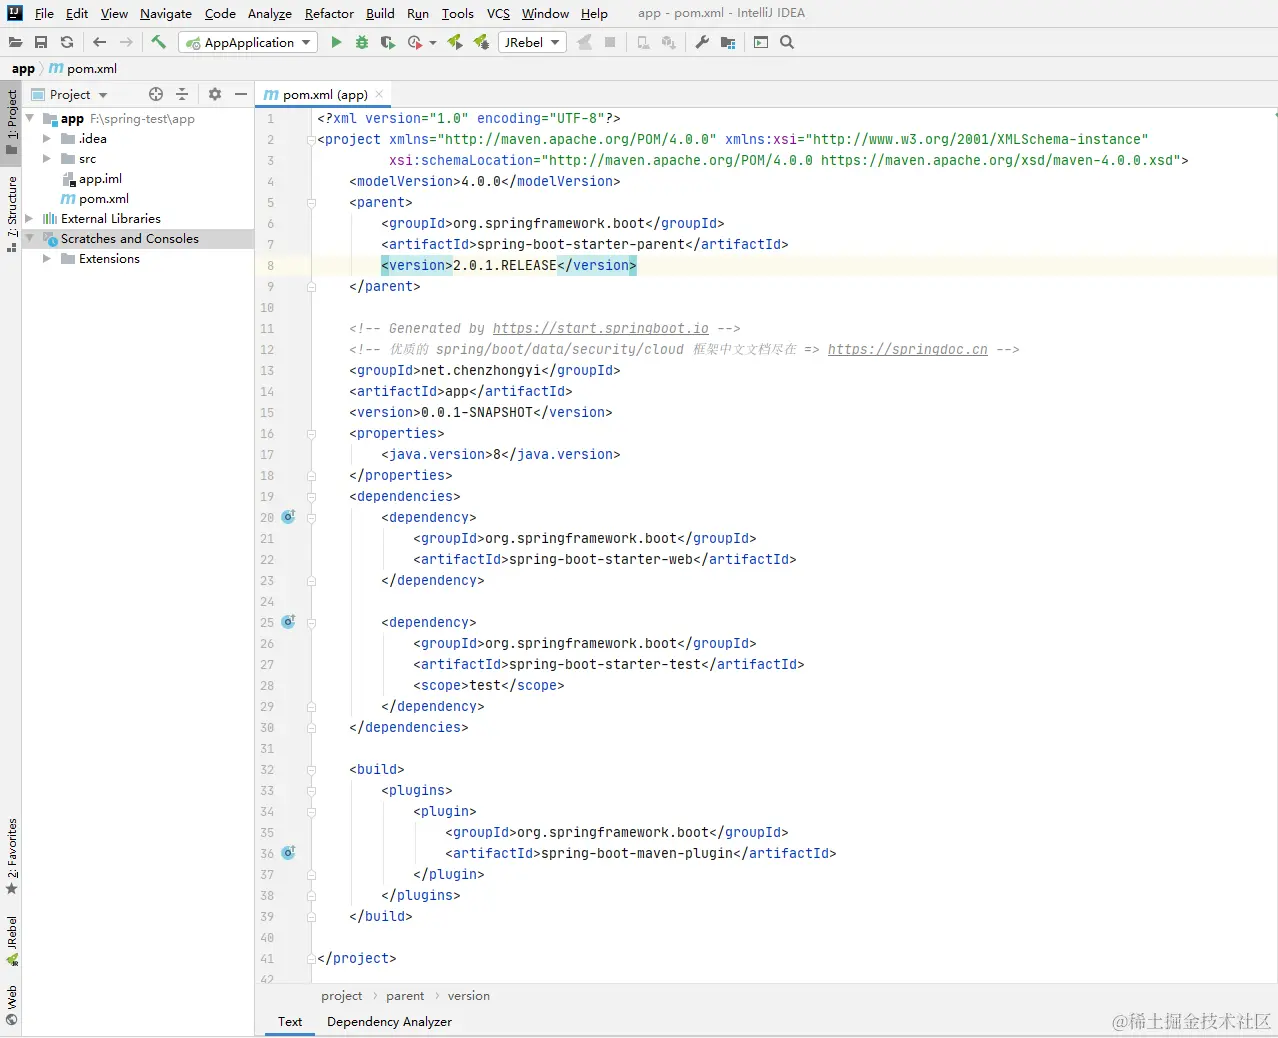Open Search Everywhere magnifier icon

point(787,42)
